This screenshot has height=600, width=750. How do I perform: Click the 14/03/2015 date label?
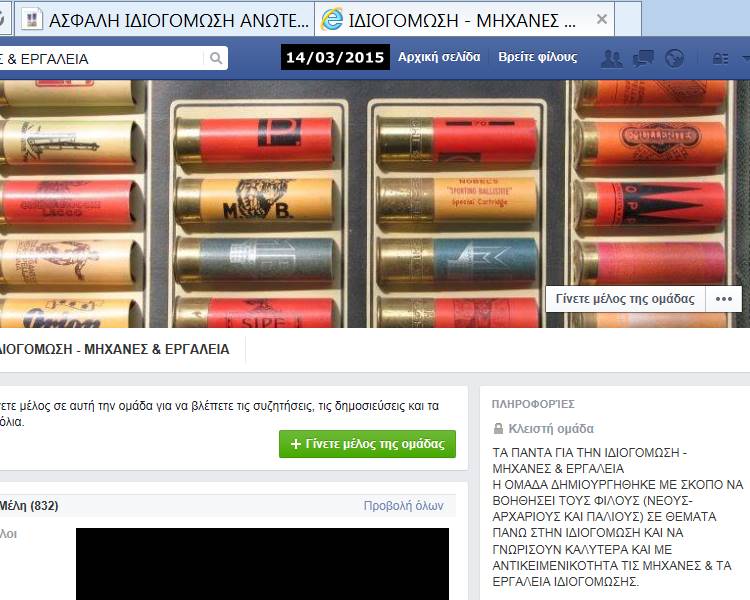[x=335, y=57]
